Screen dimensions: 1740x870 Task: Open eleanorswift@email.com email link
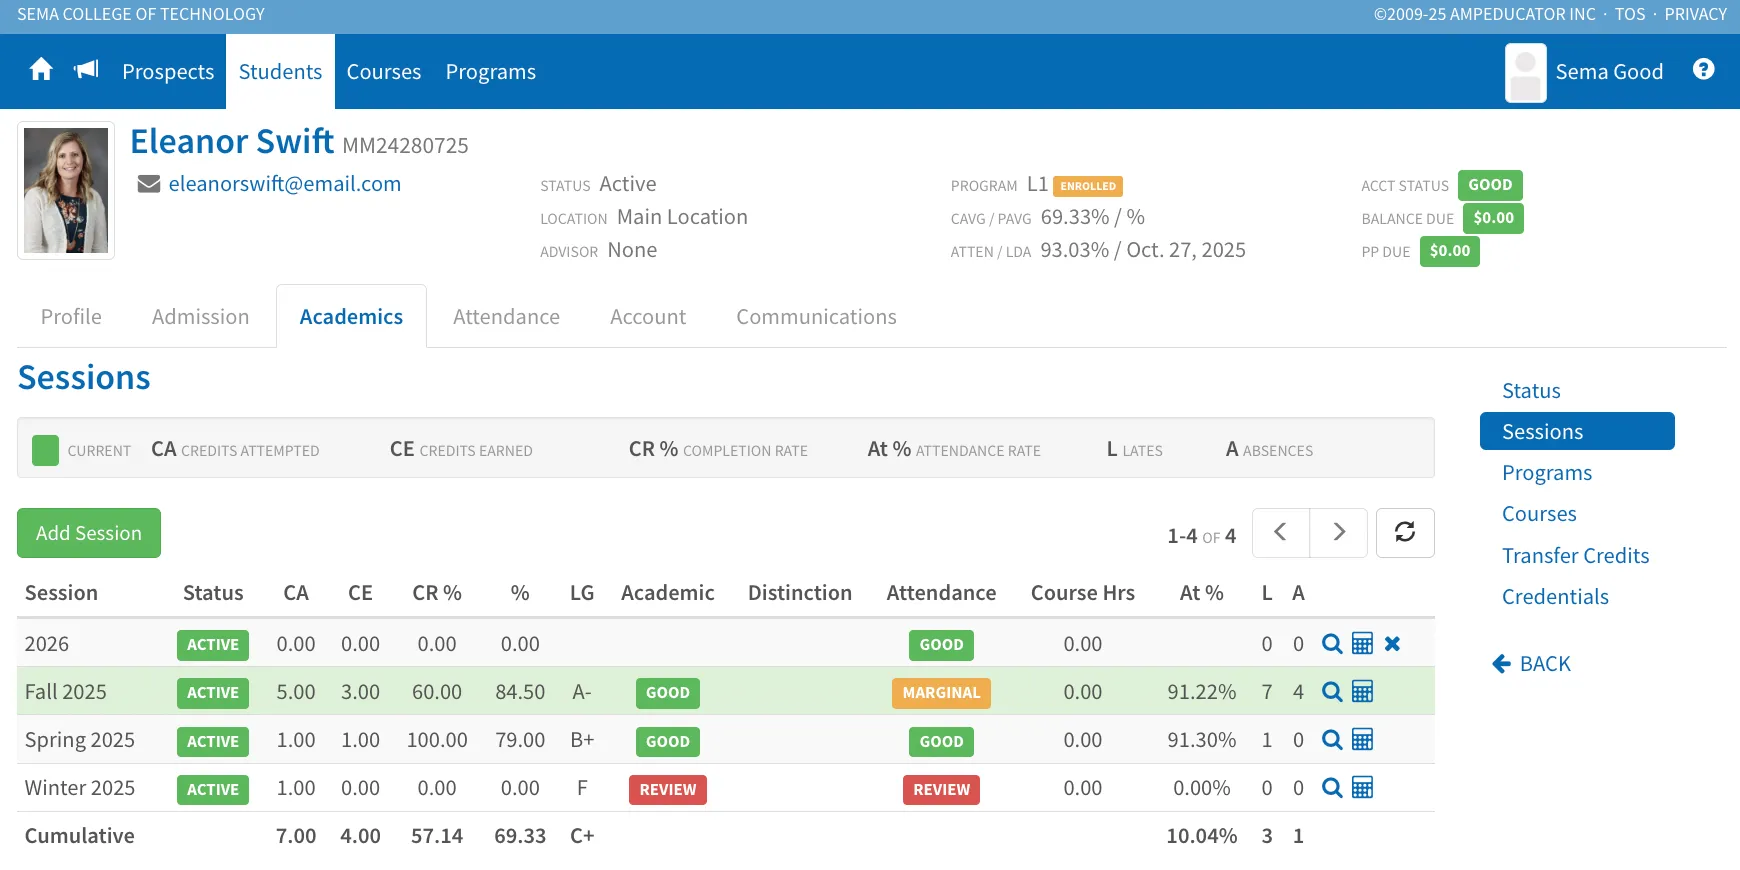pos(284,184)
